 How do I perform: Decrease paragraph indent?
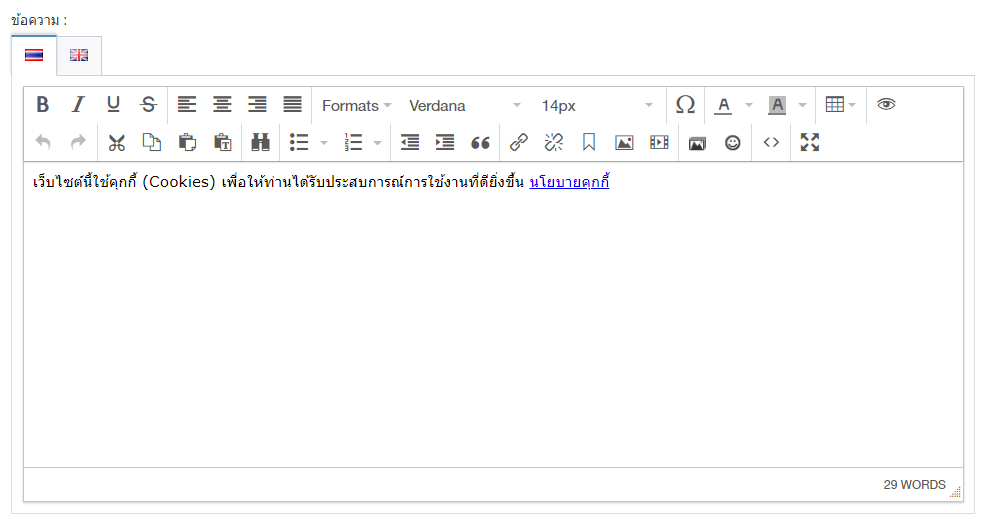click(x=410, y=142)
